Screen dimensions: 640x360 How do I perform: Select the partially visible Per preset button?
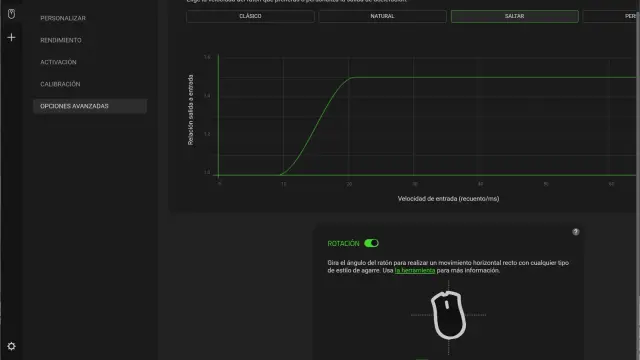tap(610, 16)
